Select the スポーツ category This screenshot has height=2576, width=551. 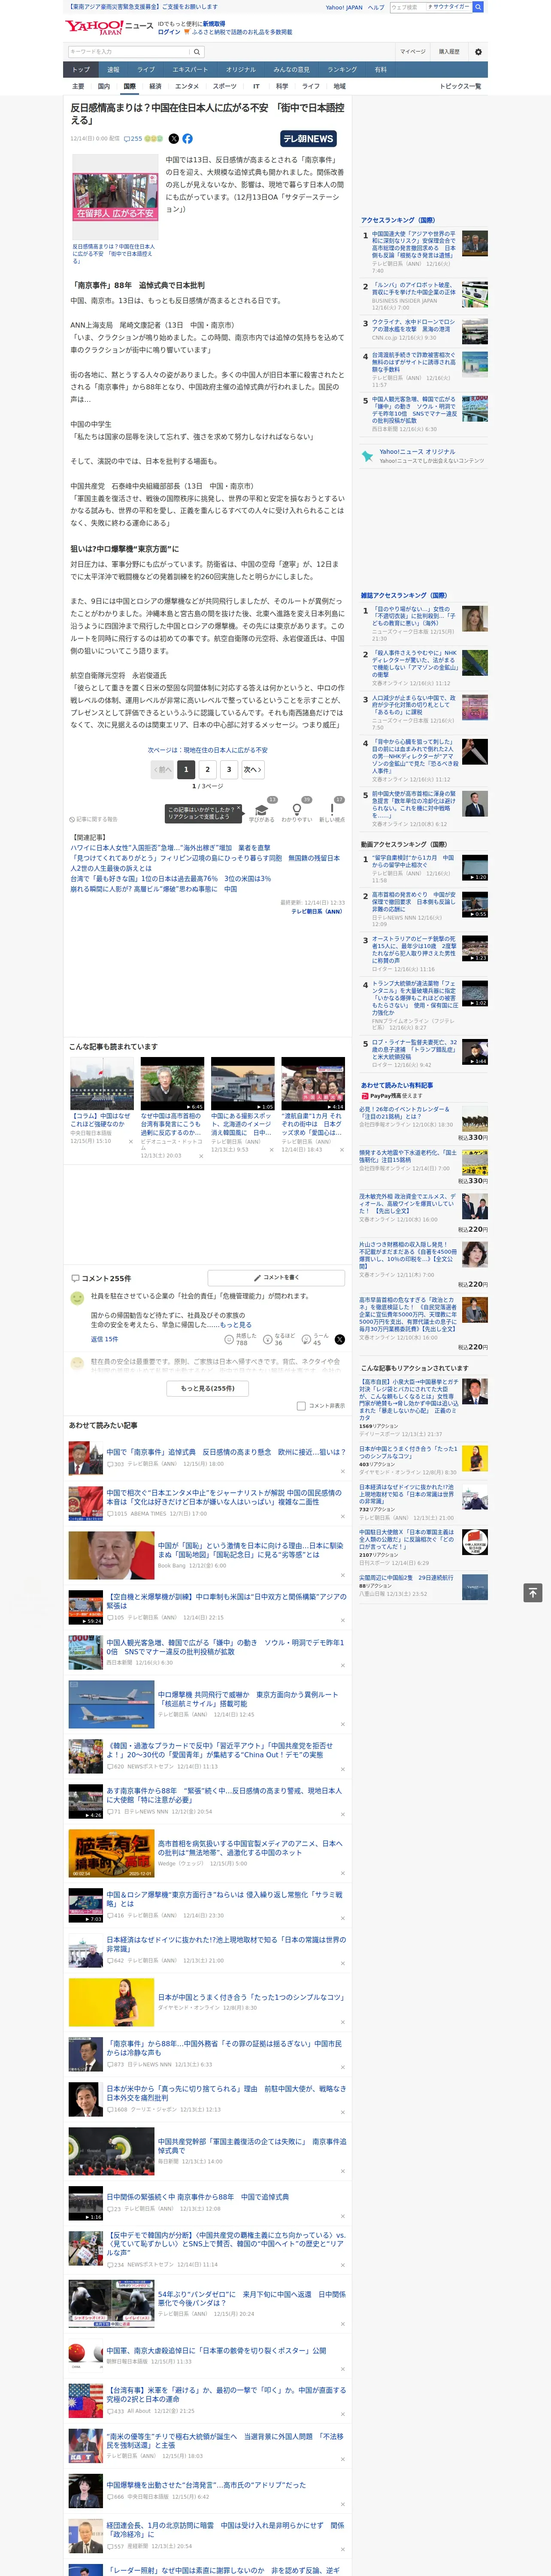[x=225, y=86]
